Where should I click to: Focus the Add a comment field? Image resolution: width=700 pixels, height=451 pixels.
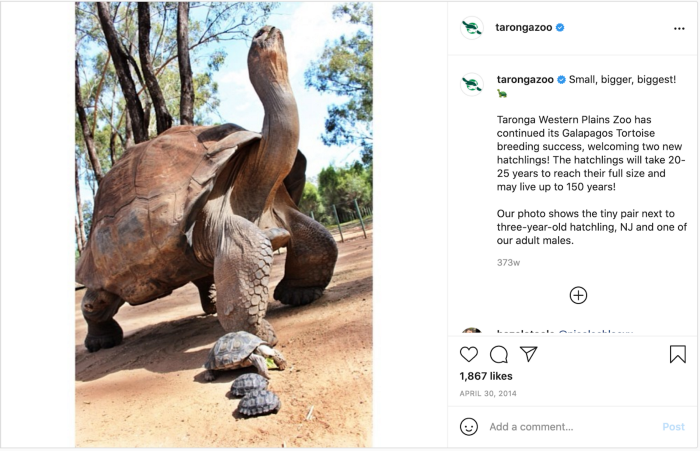click(x=565, y=427)
